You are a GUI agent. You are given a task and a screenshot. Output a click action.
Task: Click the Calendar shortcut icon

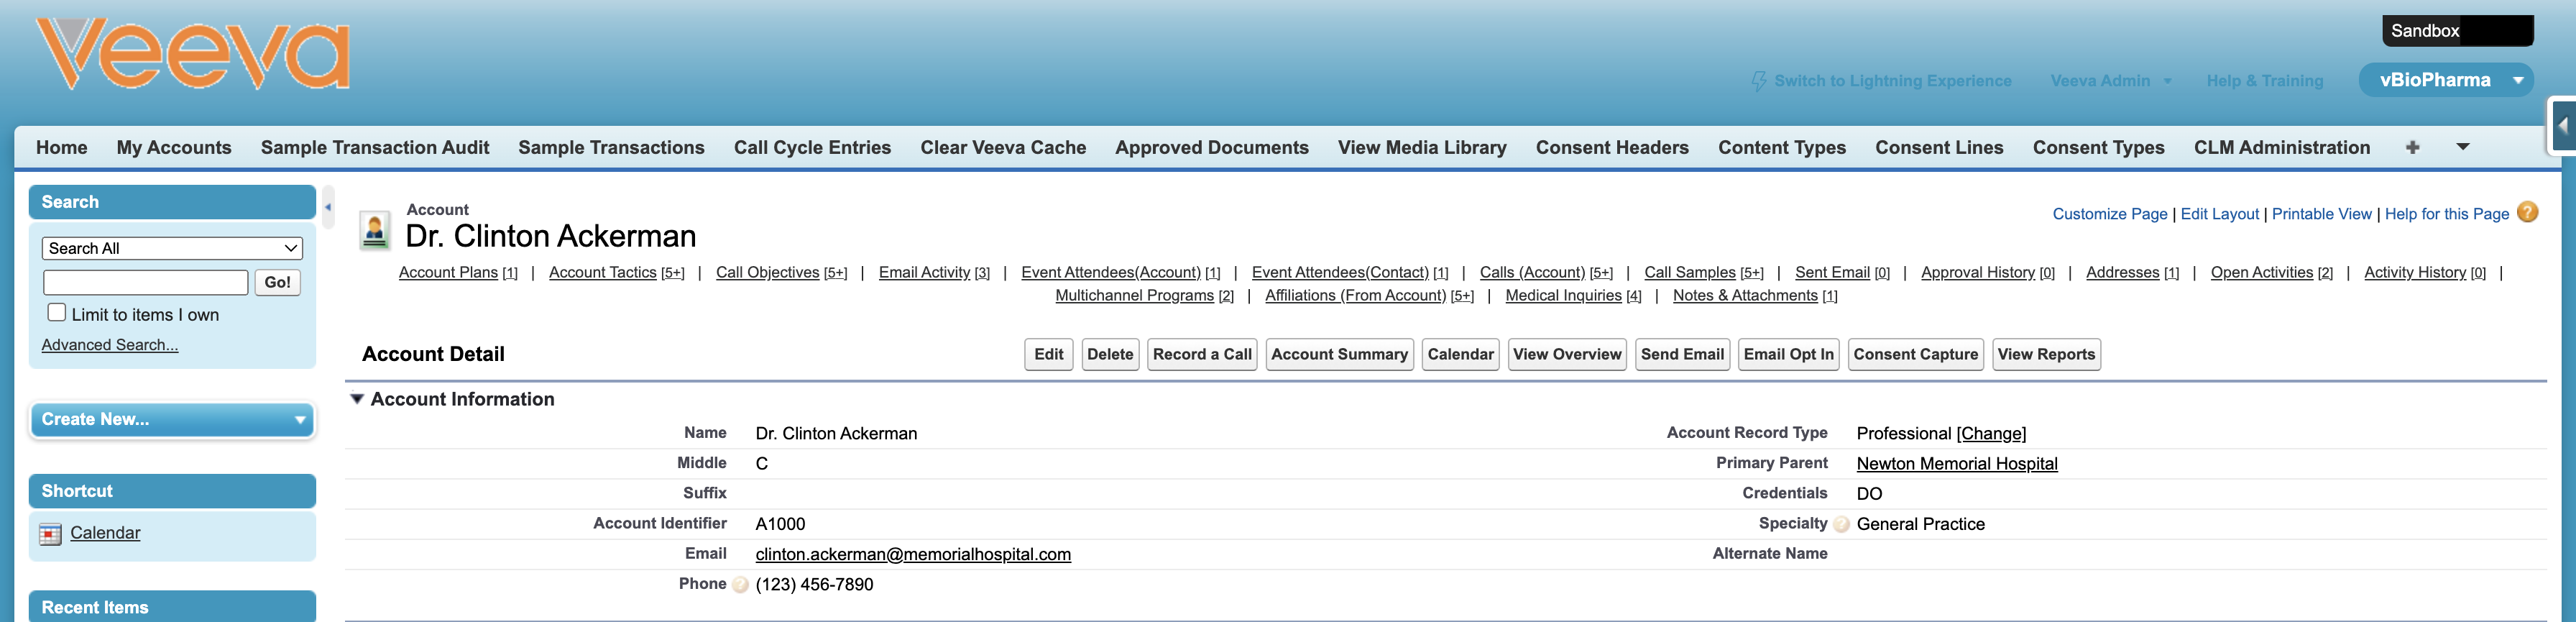(50, 534)
